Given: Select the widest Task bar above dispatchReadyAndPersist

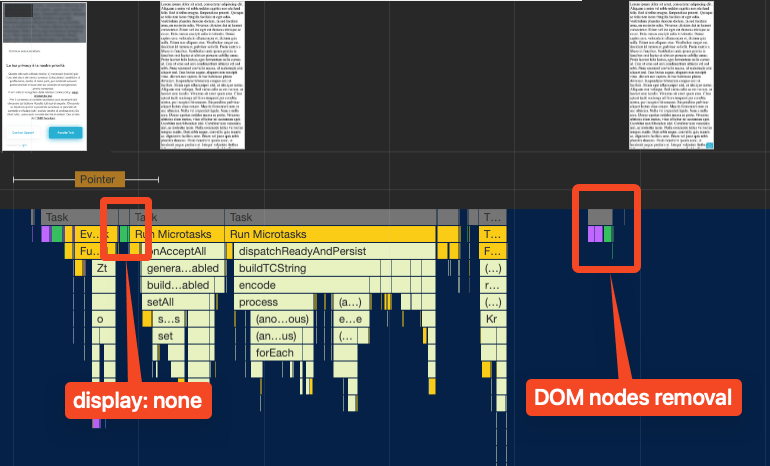Looking at the screenshot, I should coord(330,217).
